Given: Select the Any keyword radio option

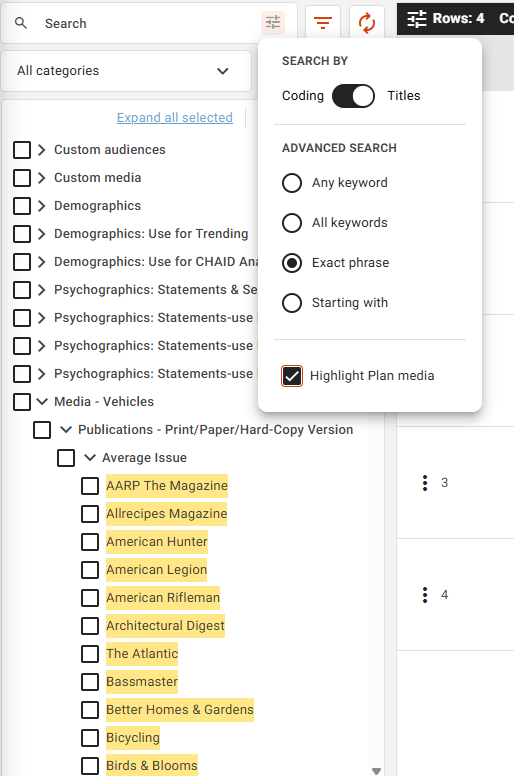Looking at the screenshot, I should 292,183.
